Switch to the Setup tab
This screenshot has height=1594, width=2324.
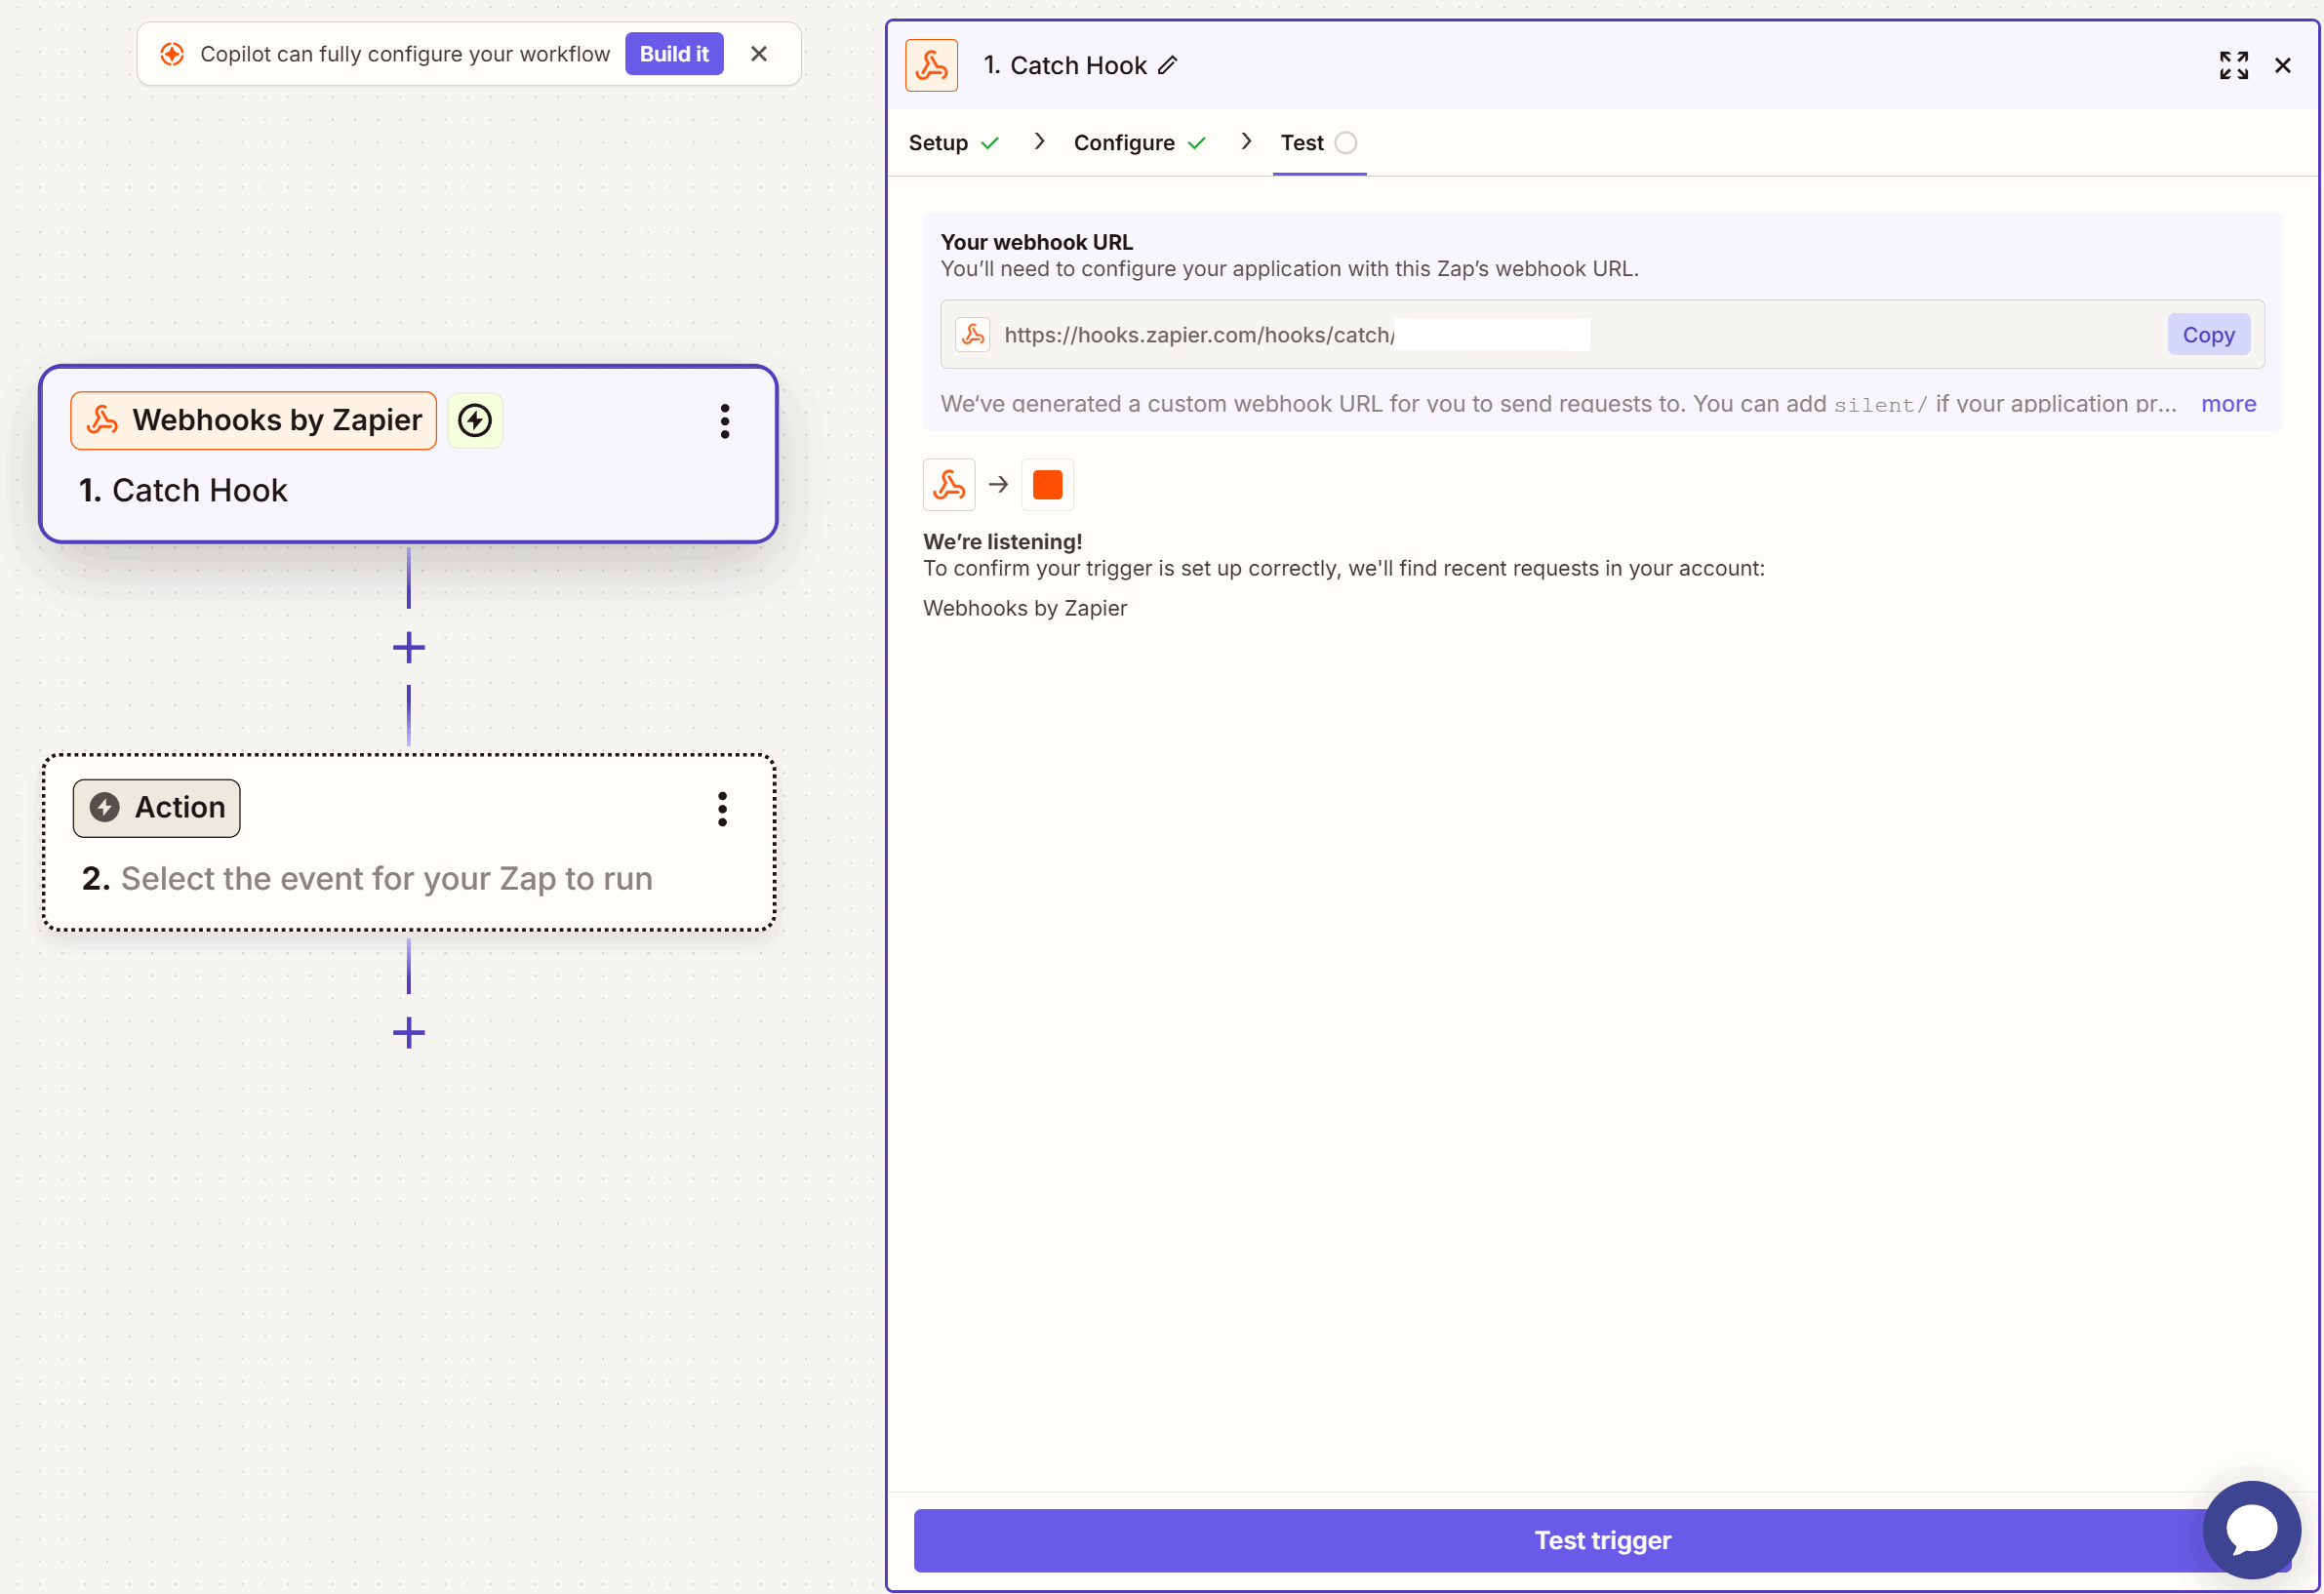(x=938, y=143)
